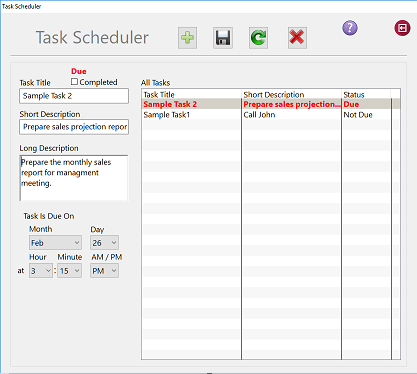Click the floppy disk save icon

point(223,38)
